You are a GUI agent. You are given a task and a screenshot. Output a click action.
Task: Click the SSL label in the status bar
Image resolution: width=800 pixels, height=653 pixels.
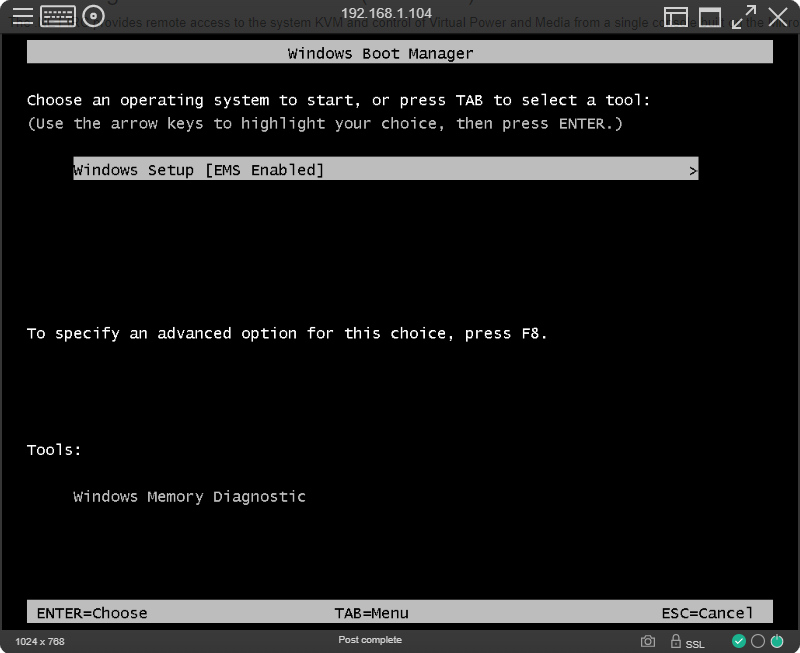[695, 644]
